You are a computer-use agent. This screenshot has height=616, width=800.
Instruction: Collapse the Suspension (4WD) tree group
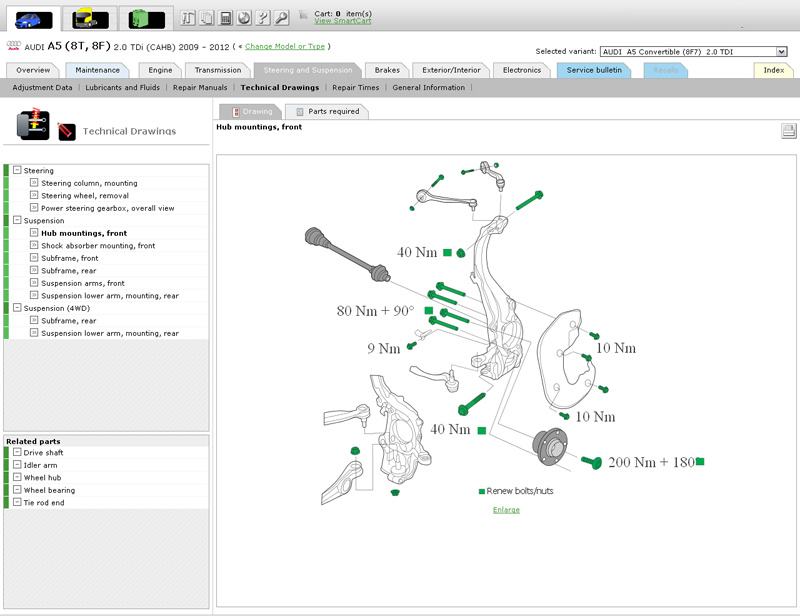(x=17, y=308)
